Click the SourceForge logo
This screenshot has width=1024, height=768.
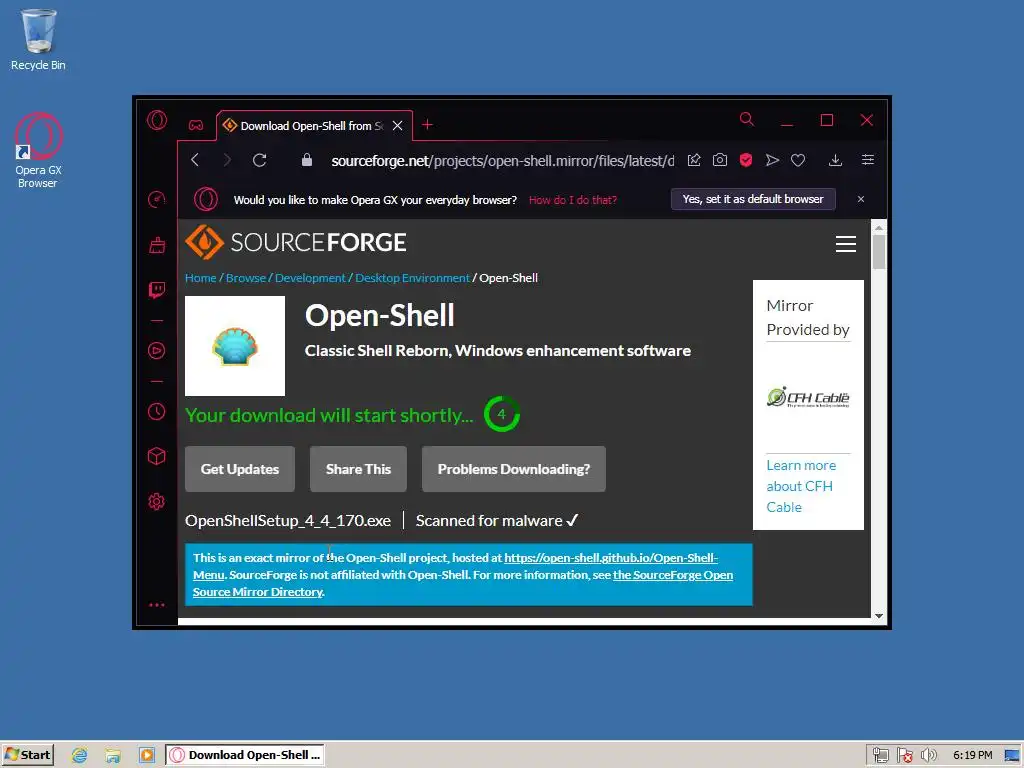(x=295, y=242)
